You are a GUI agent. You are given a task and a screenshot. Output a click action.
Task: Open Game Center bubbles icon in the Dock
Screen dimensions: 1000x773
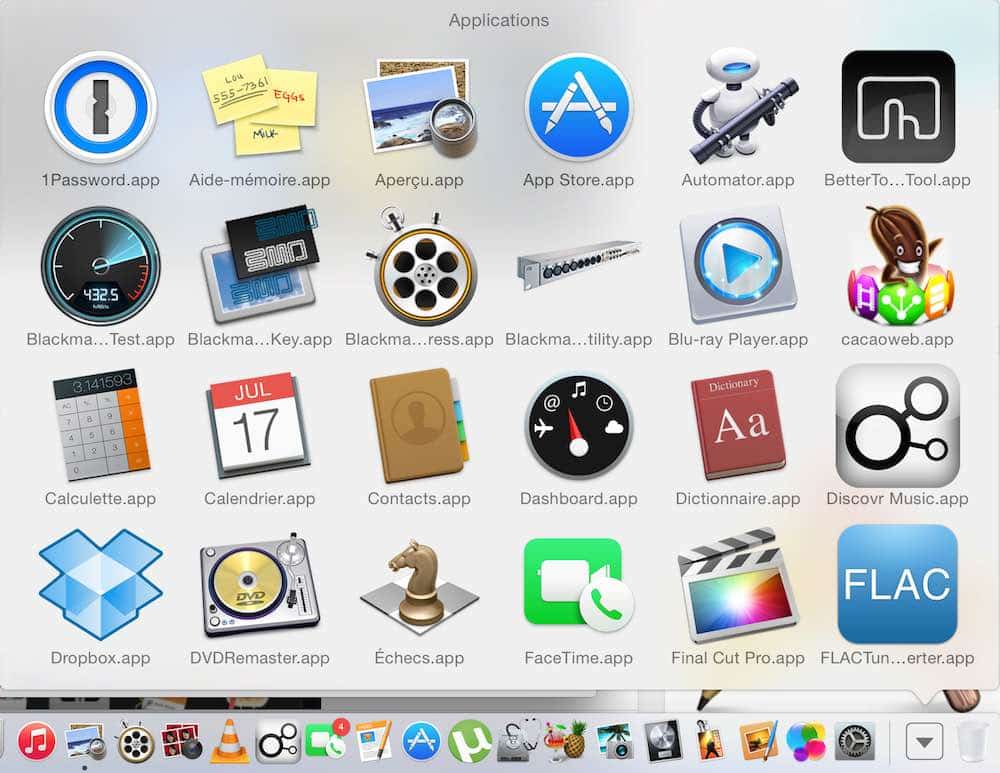806,742
